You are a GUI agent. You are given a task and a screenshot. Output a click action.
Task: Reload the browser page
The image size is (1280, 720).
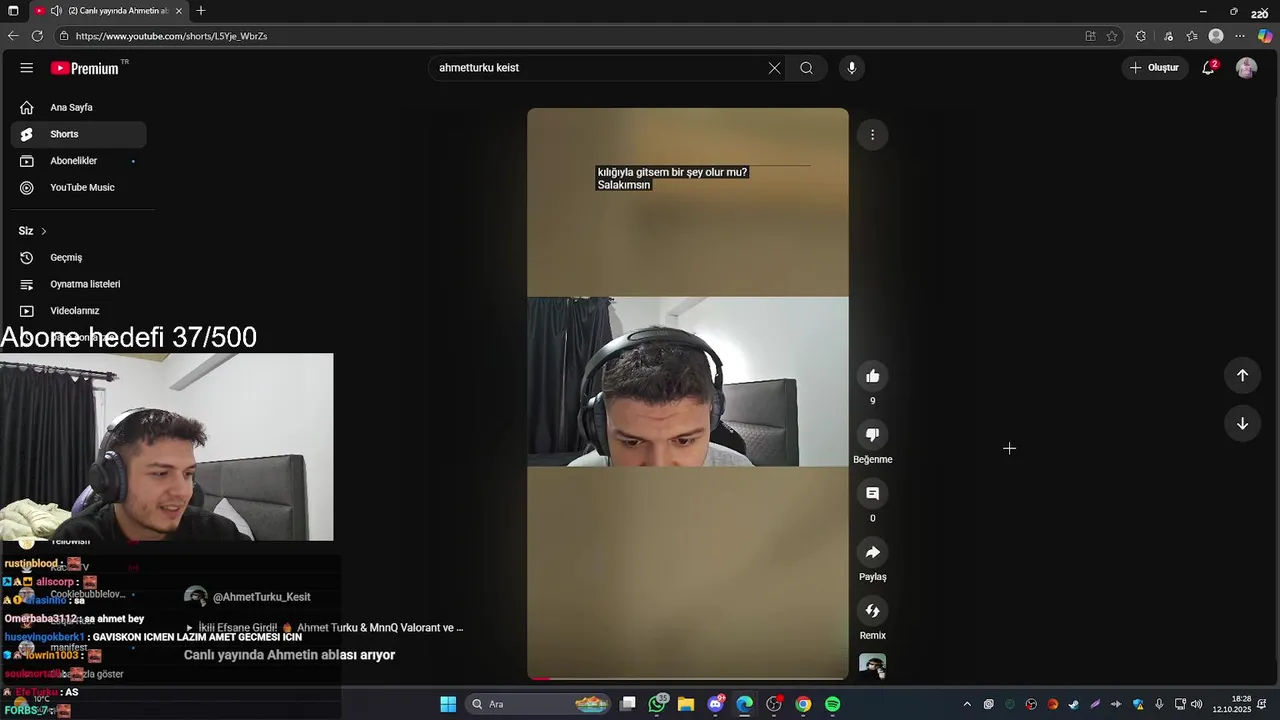tap(37, 36)
